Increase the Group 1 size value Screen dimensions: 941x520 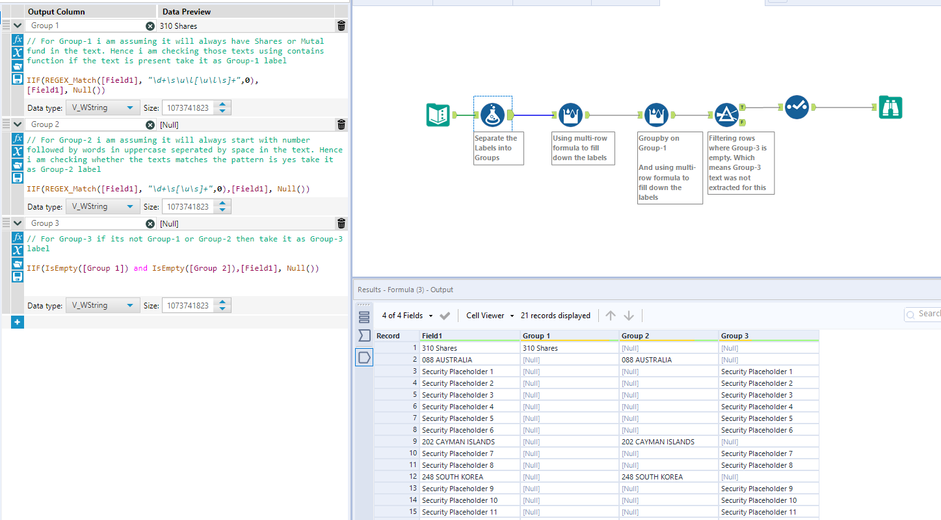coord(223,104)
